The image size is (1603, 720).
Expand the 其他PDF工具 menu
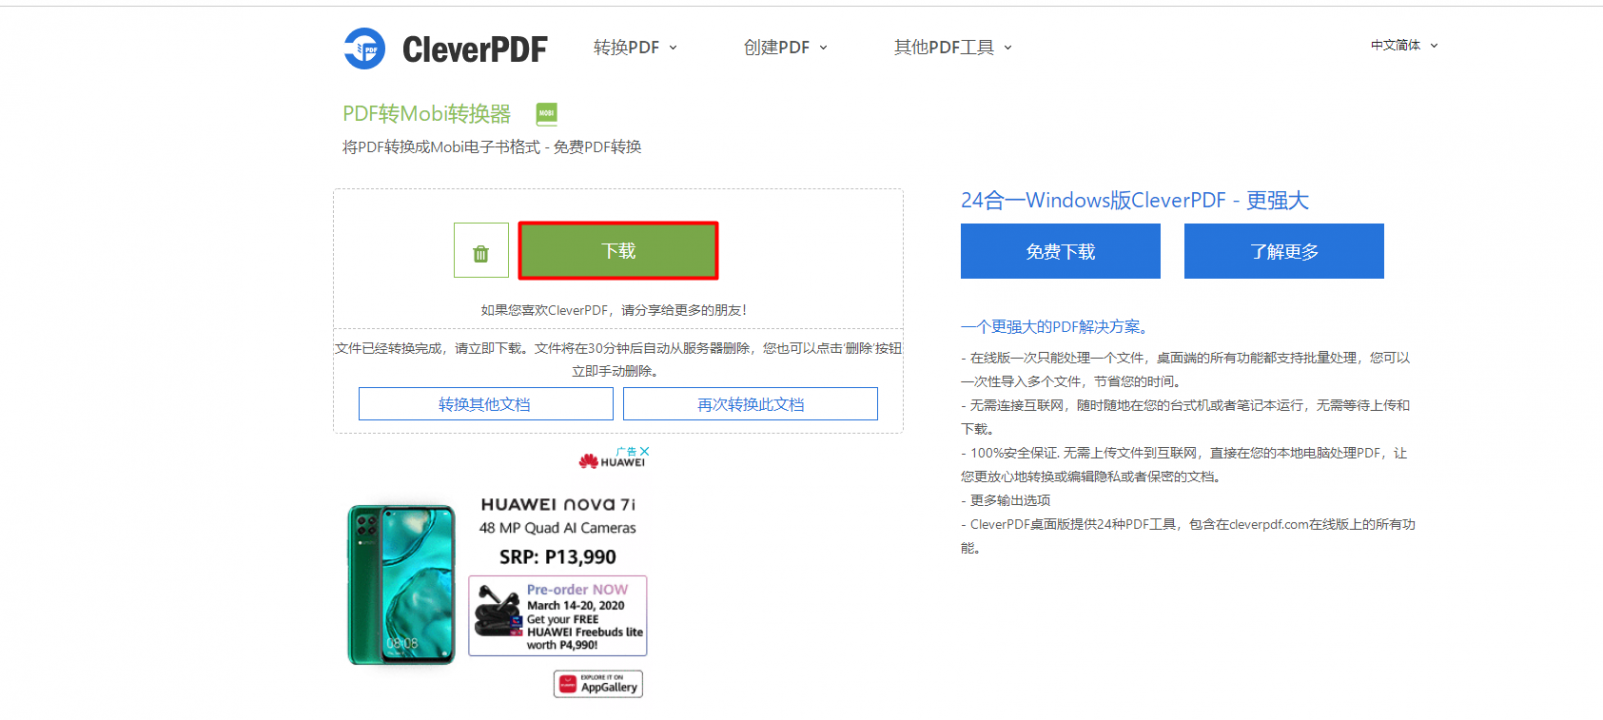[x=953, y=47]
